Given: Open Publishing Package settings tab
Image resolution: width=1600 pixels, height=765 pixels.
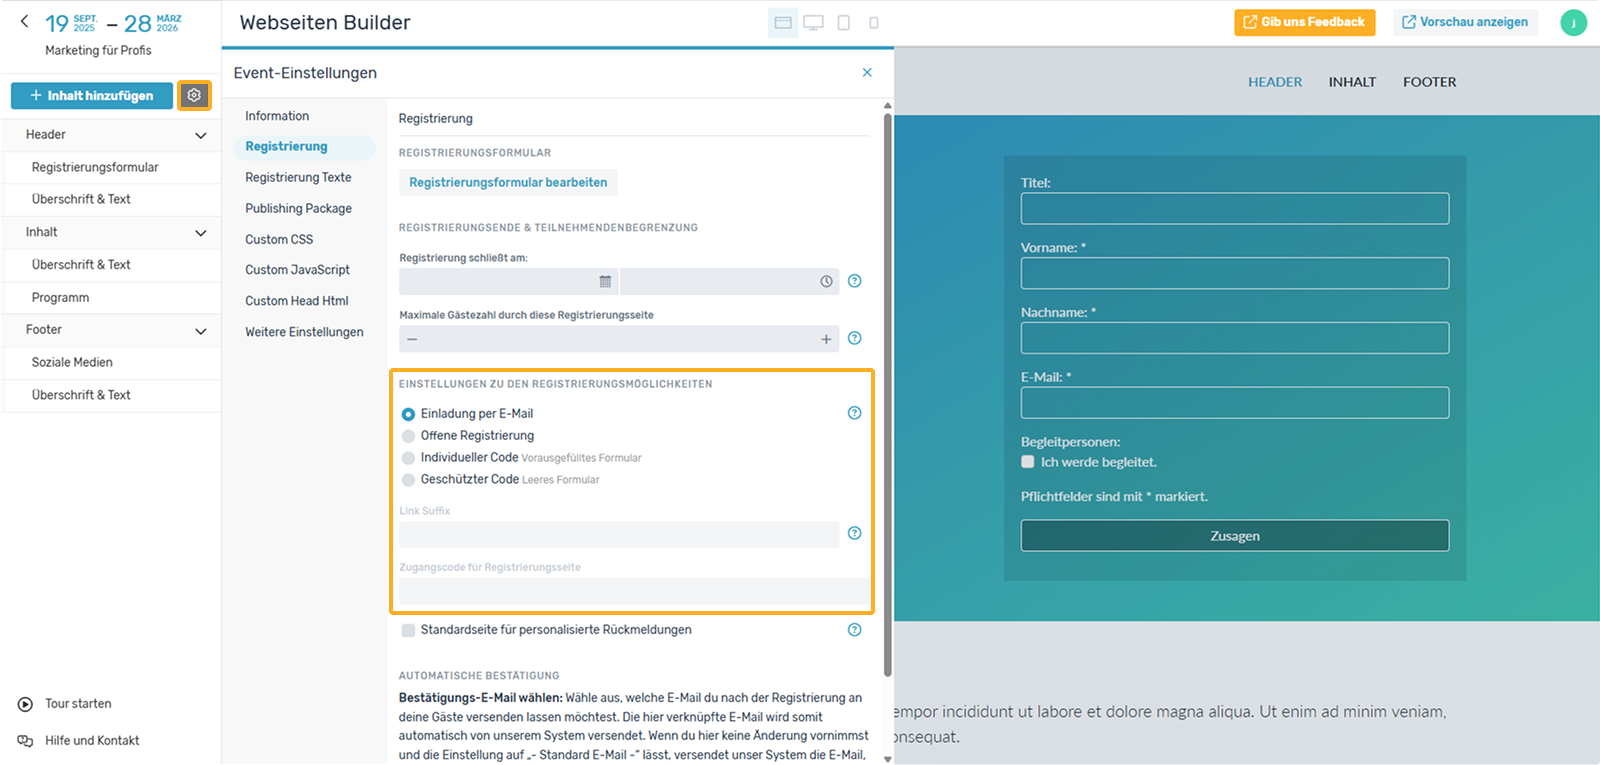Looking at the screenshot, I should click(298, 208).
